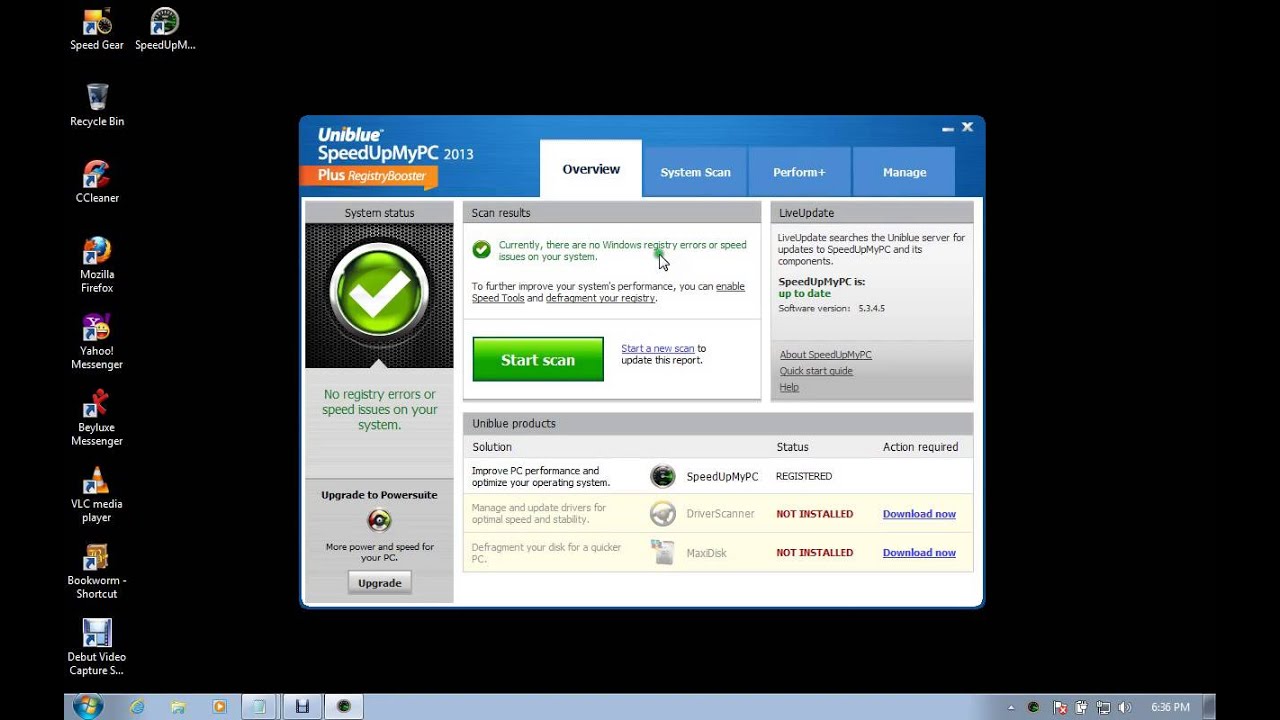The height and width of the screenshot is (720, 1280).
Task: Click the 'Solution' column header
Action: coord(492,447)
